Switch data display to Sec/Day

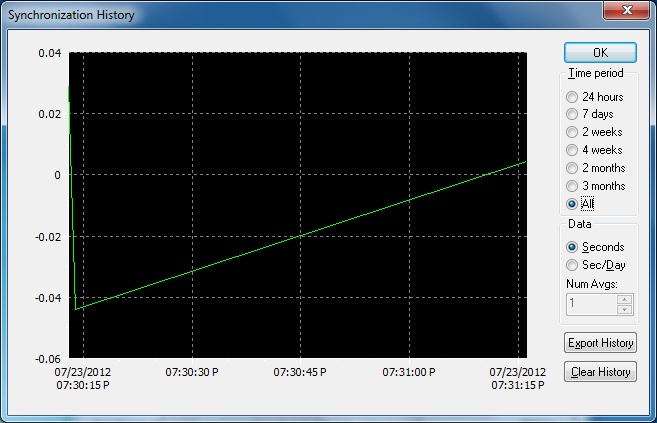[596, 265]
